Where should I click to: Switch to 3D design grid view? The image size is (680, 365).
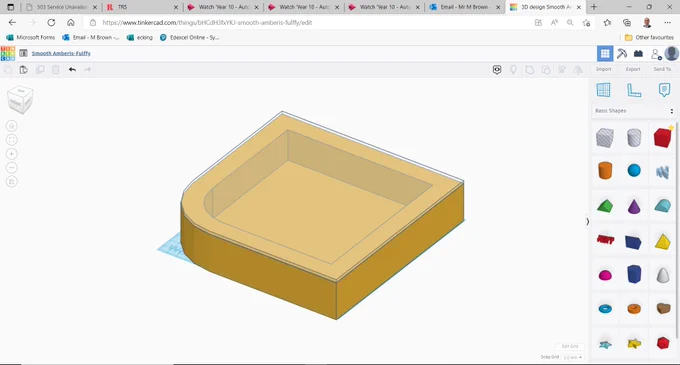pyautogui.click(x=605, y=54)
